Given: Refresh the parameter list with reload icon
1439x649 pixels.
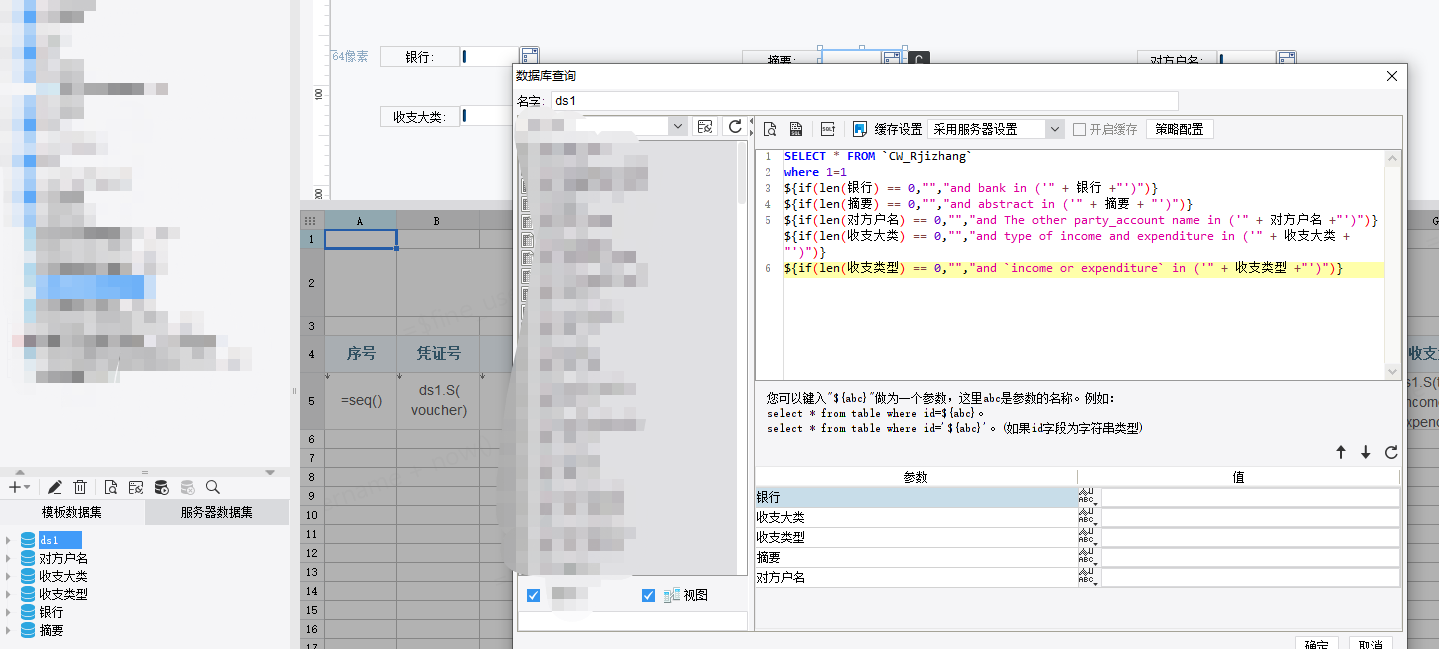Looking at the screenshot, I should click(x=1390, y=453).
